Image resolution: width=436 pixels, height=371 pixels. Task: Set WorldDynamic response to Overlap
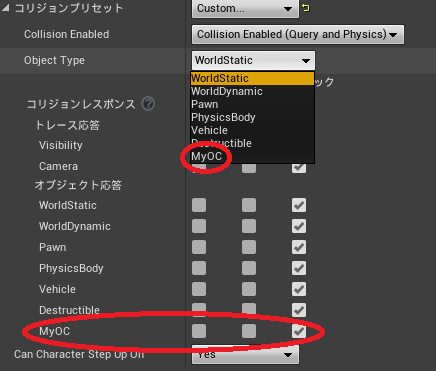click(x=249, y=226)
